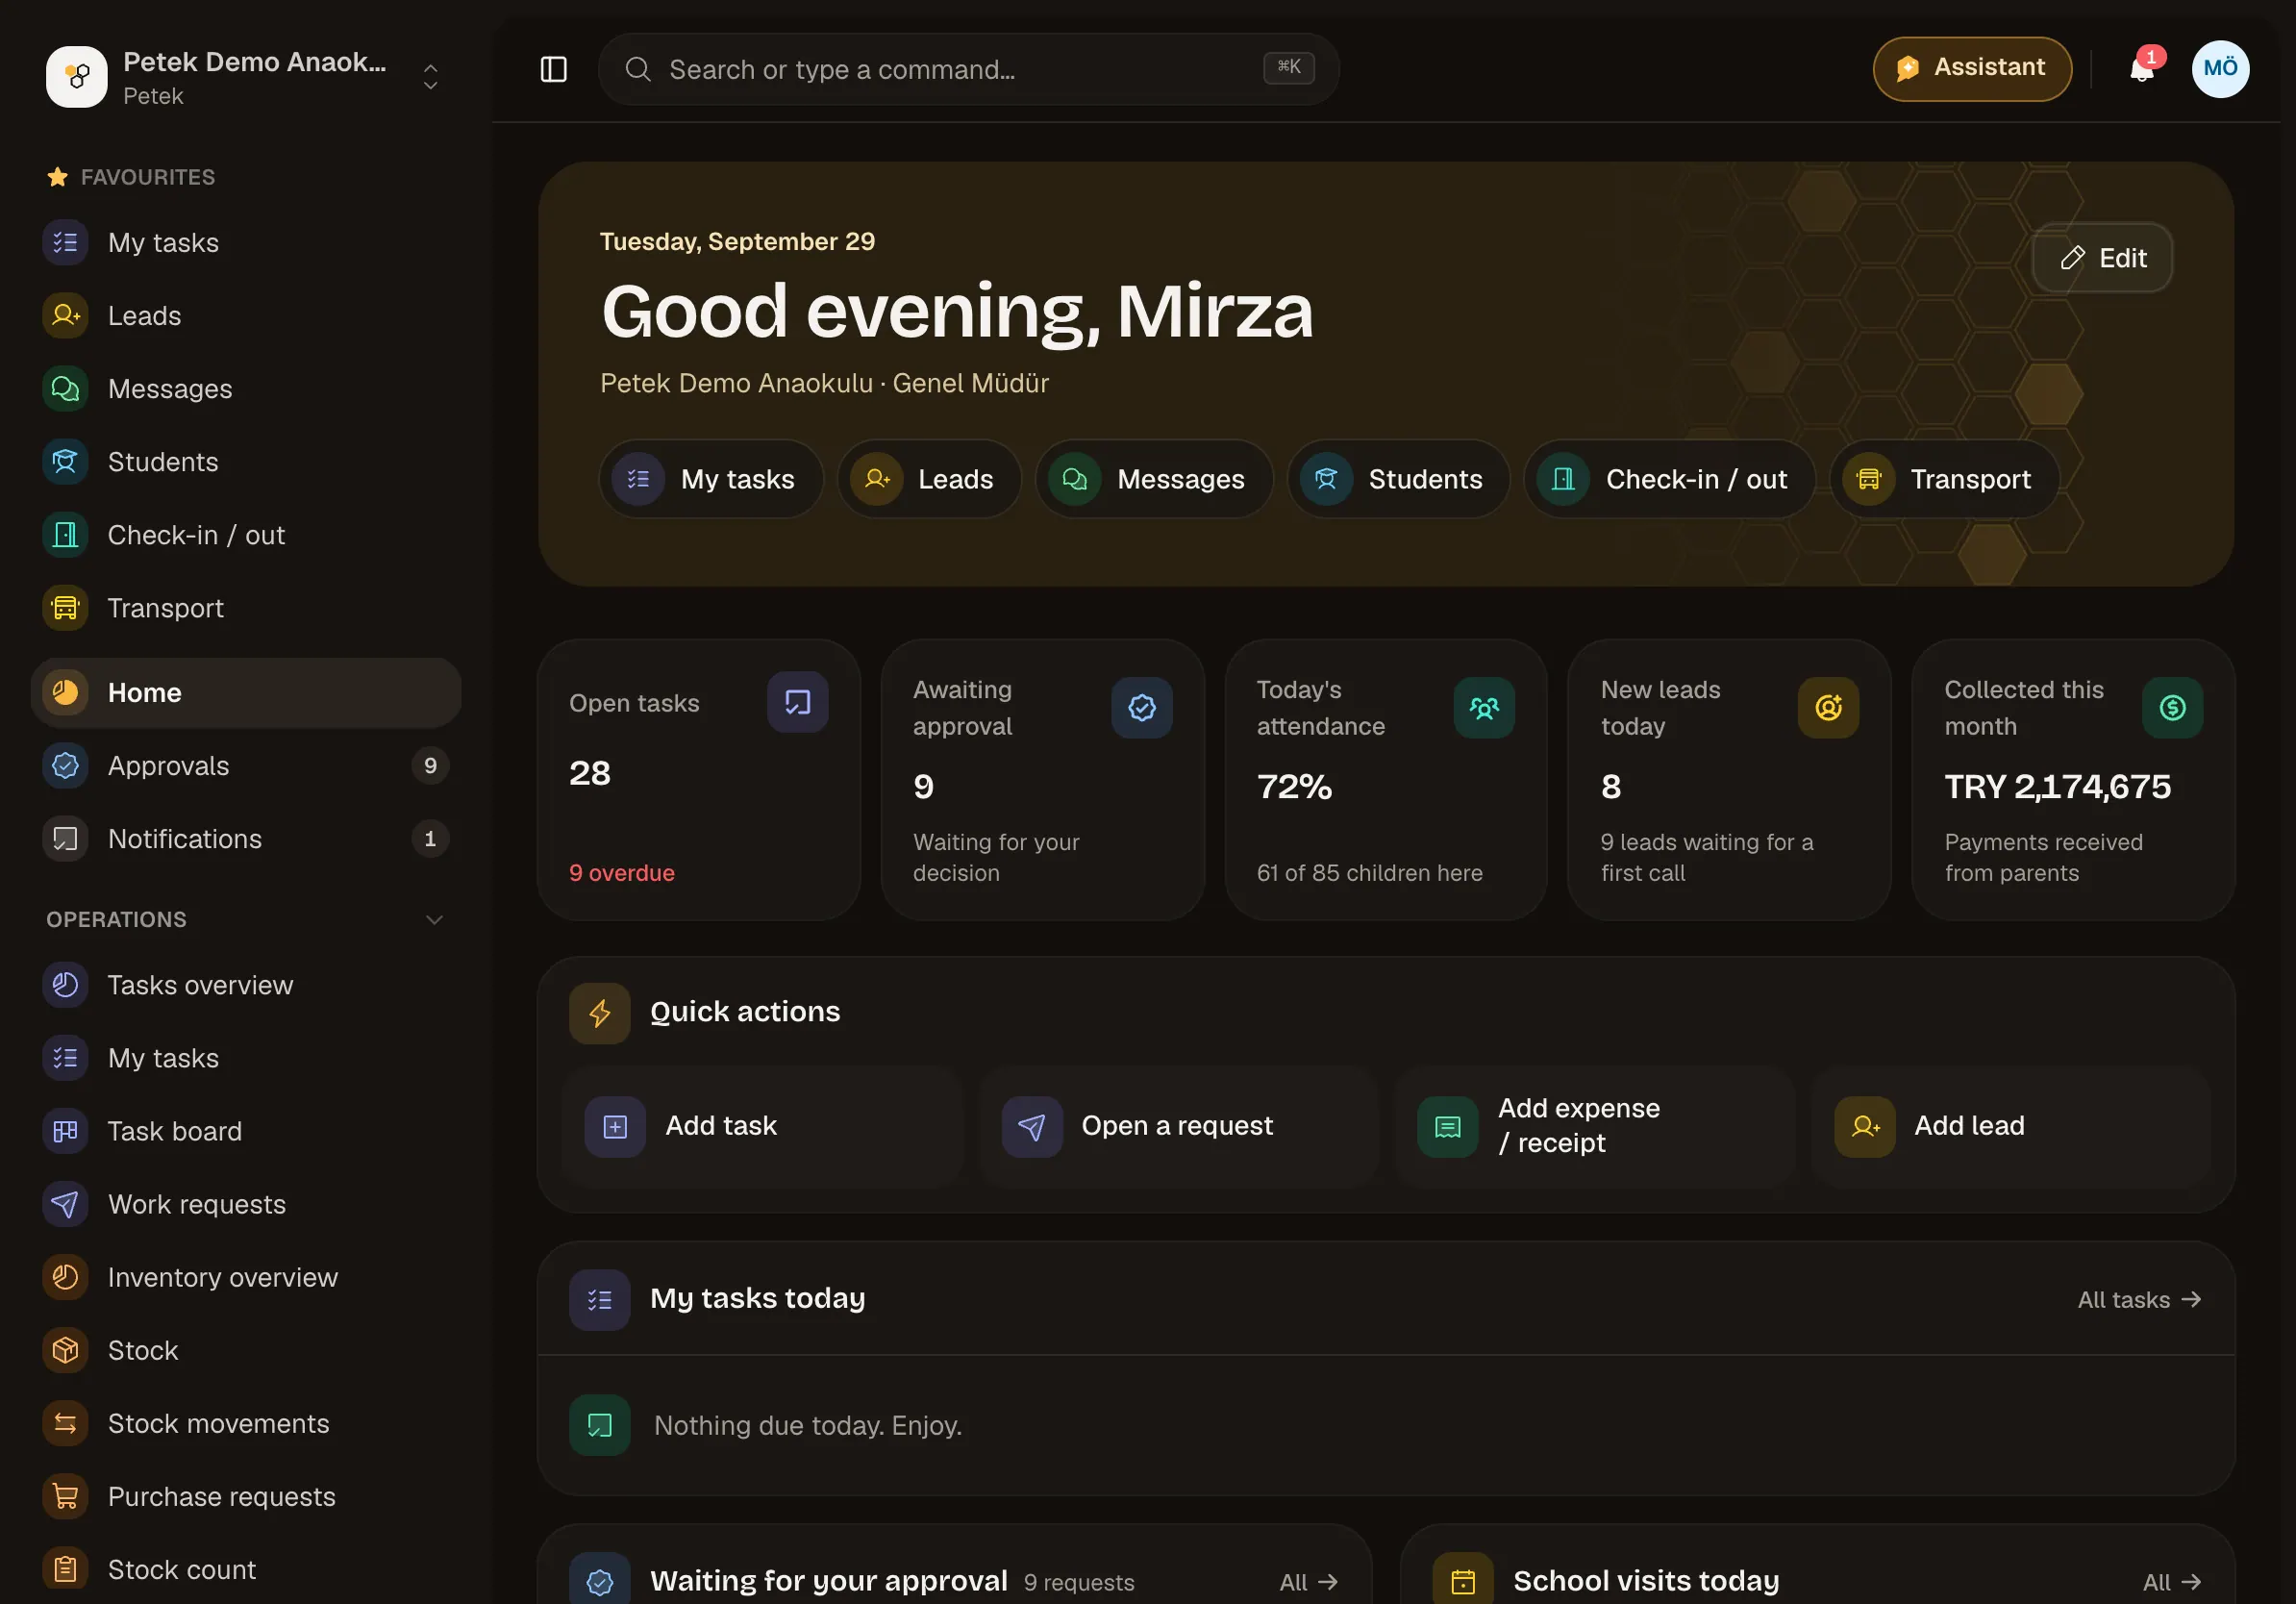The image size is (2296, 1604).
Task: Open the All tasks link
Action: [2139, 1300]
